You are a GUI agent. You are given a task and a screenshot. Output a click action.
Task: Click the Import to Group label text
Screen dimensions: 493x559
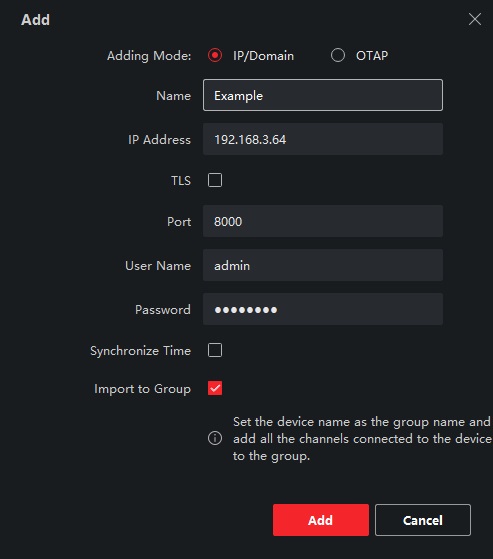[x=142, y=389]
